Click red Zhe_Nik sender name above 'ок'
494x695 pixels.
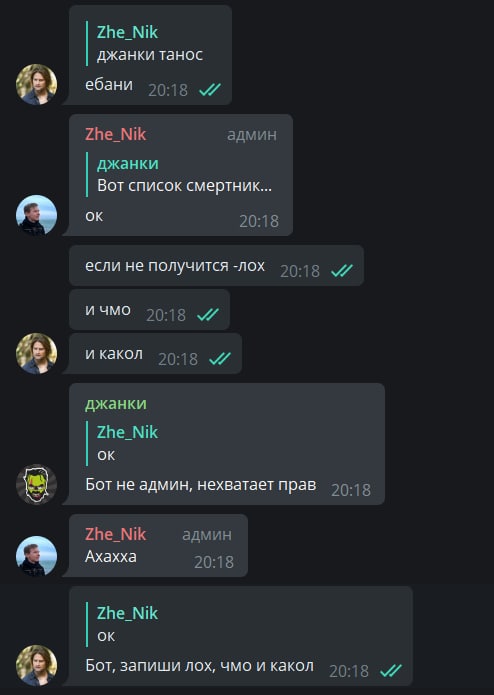point(115,134)
